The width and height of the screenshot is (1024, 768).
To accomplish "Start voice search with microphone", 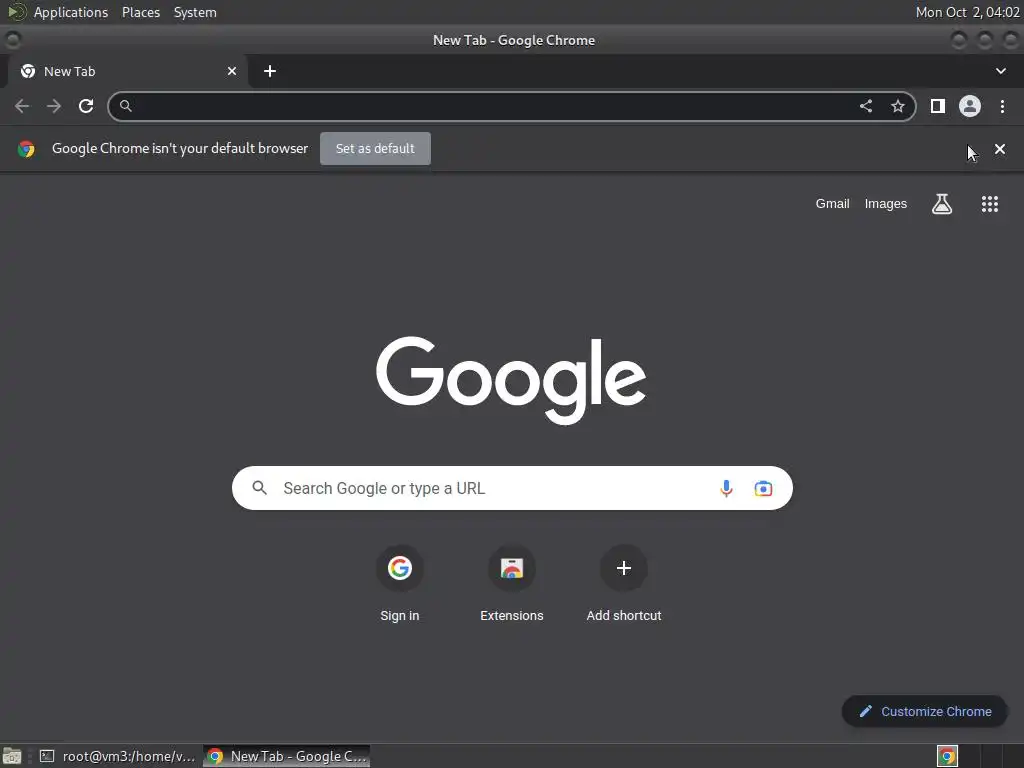I will [726, 488].
